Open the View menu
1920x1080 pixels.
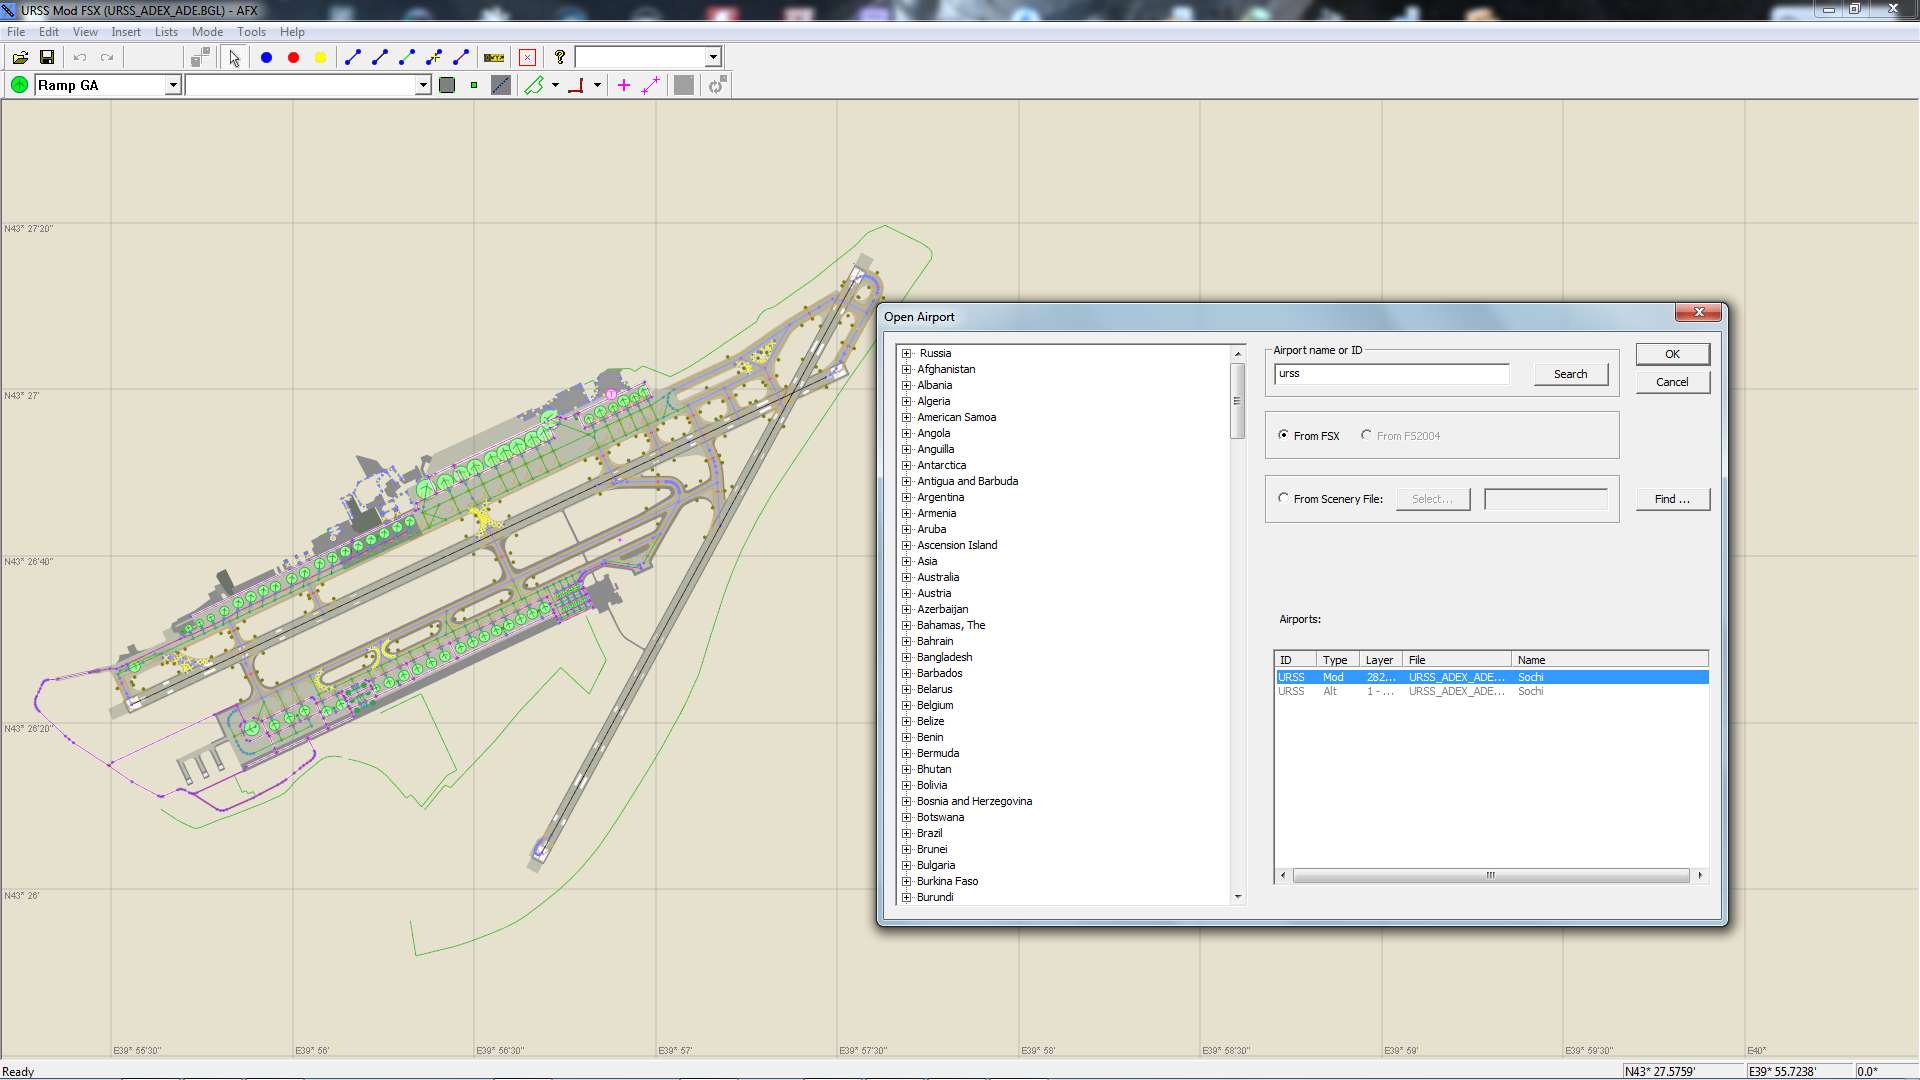click(x=85, y=32)
